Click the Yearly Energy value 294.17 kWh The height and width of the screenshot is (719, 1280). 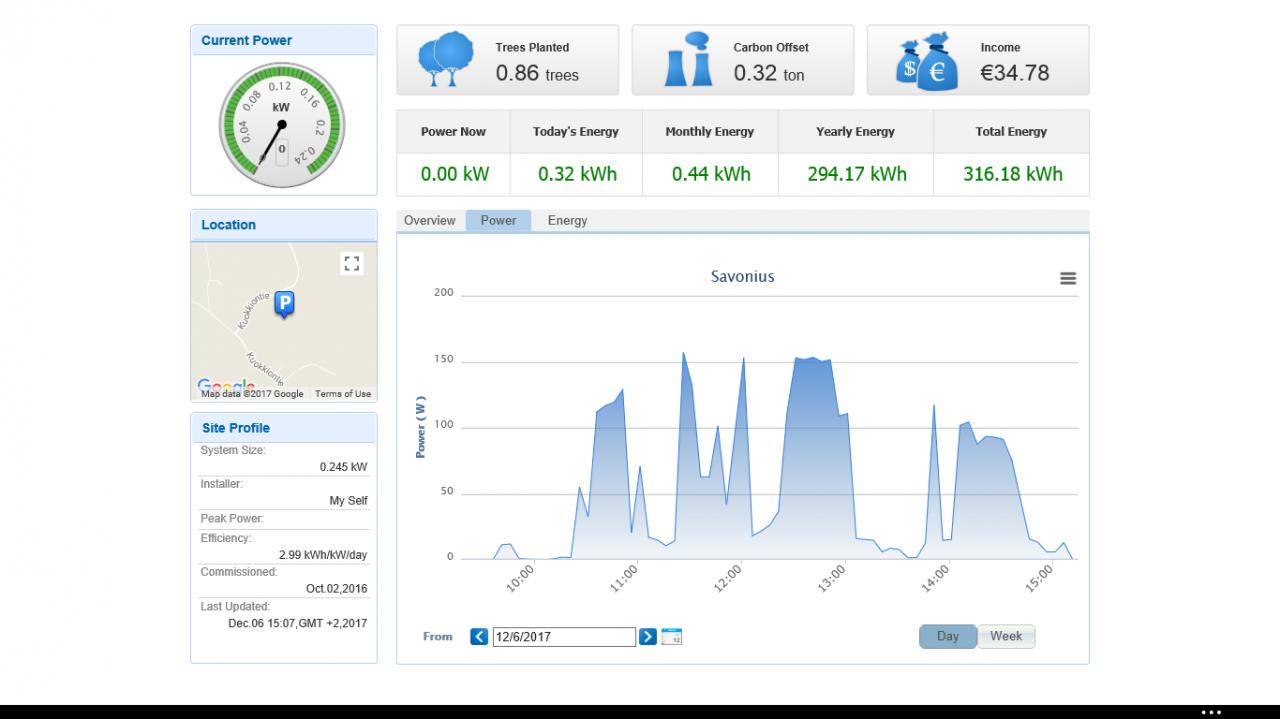pyautogui.click(x=857, y=174)
